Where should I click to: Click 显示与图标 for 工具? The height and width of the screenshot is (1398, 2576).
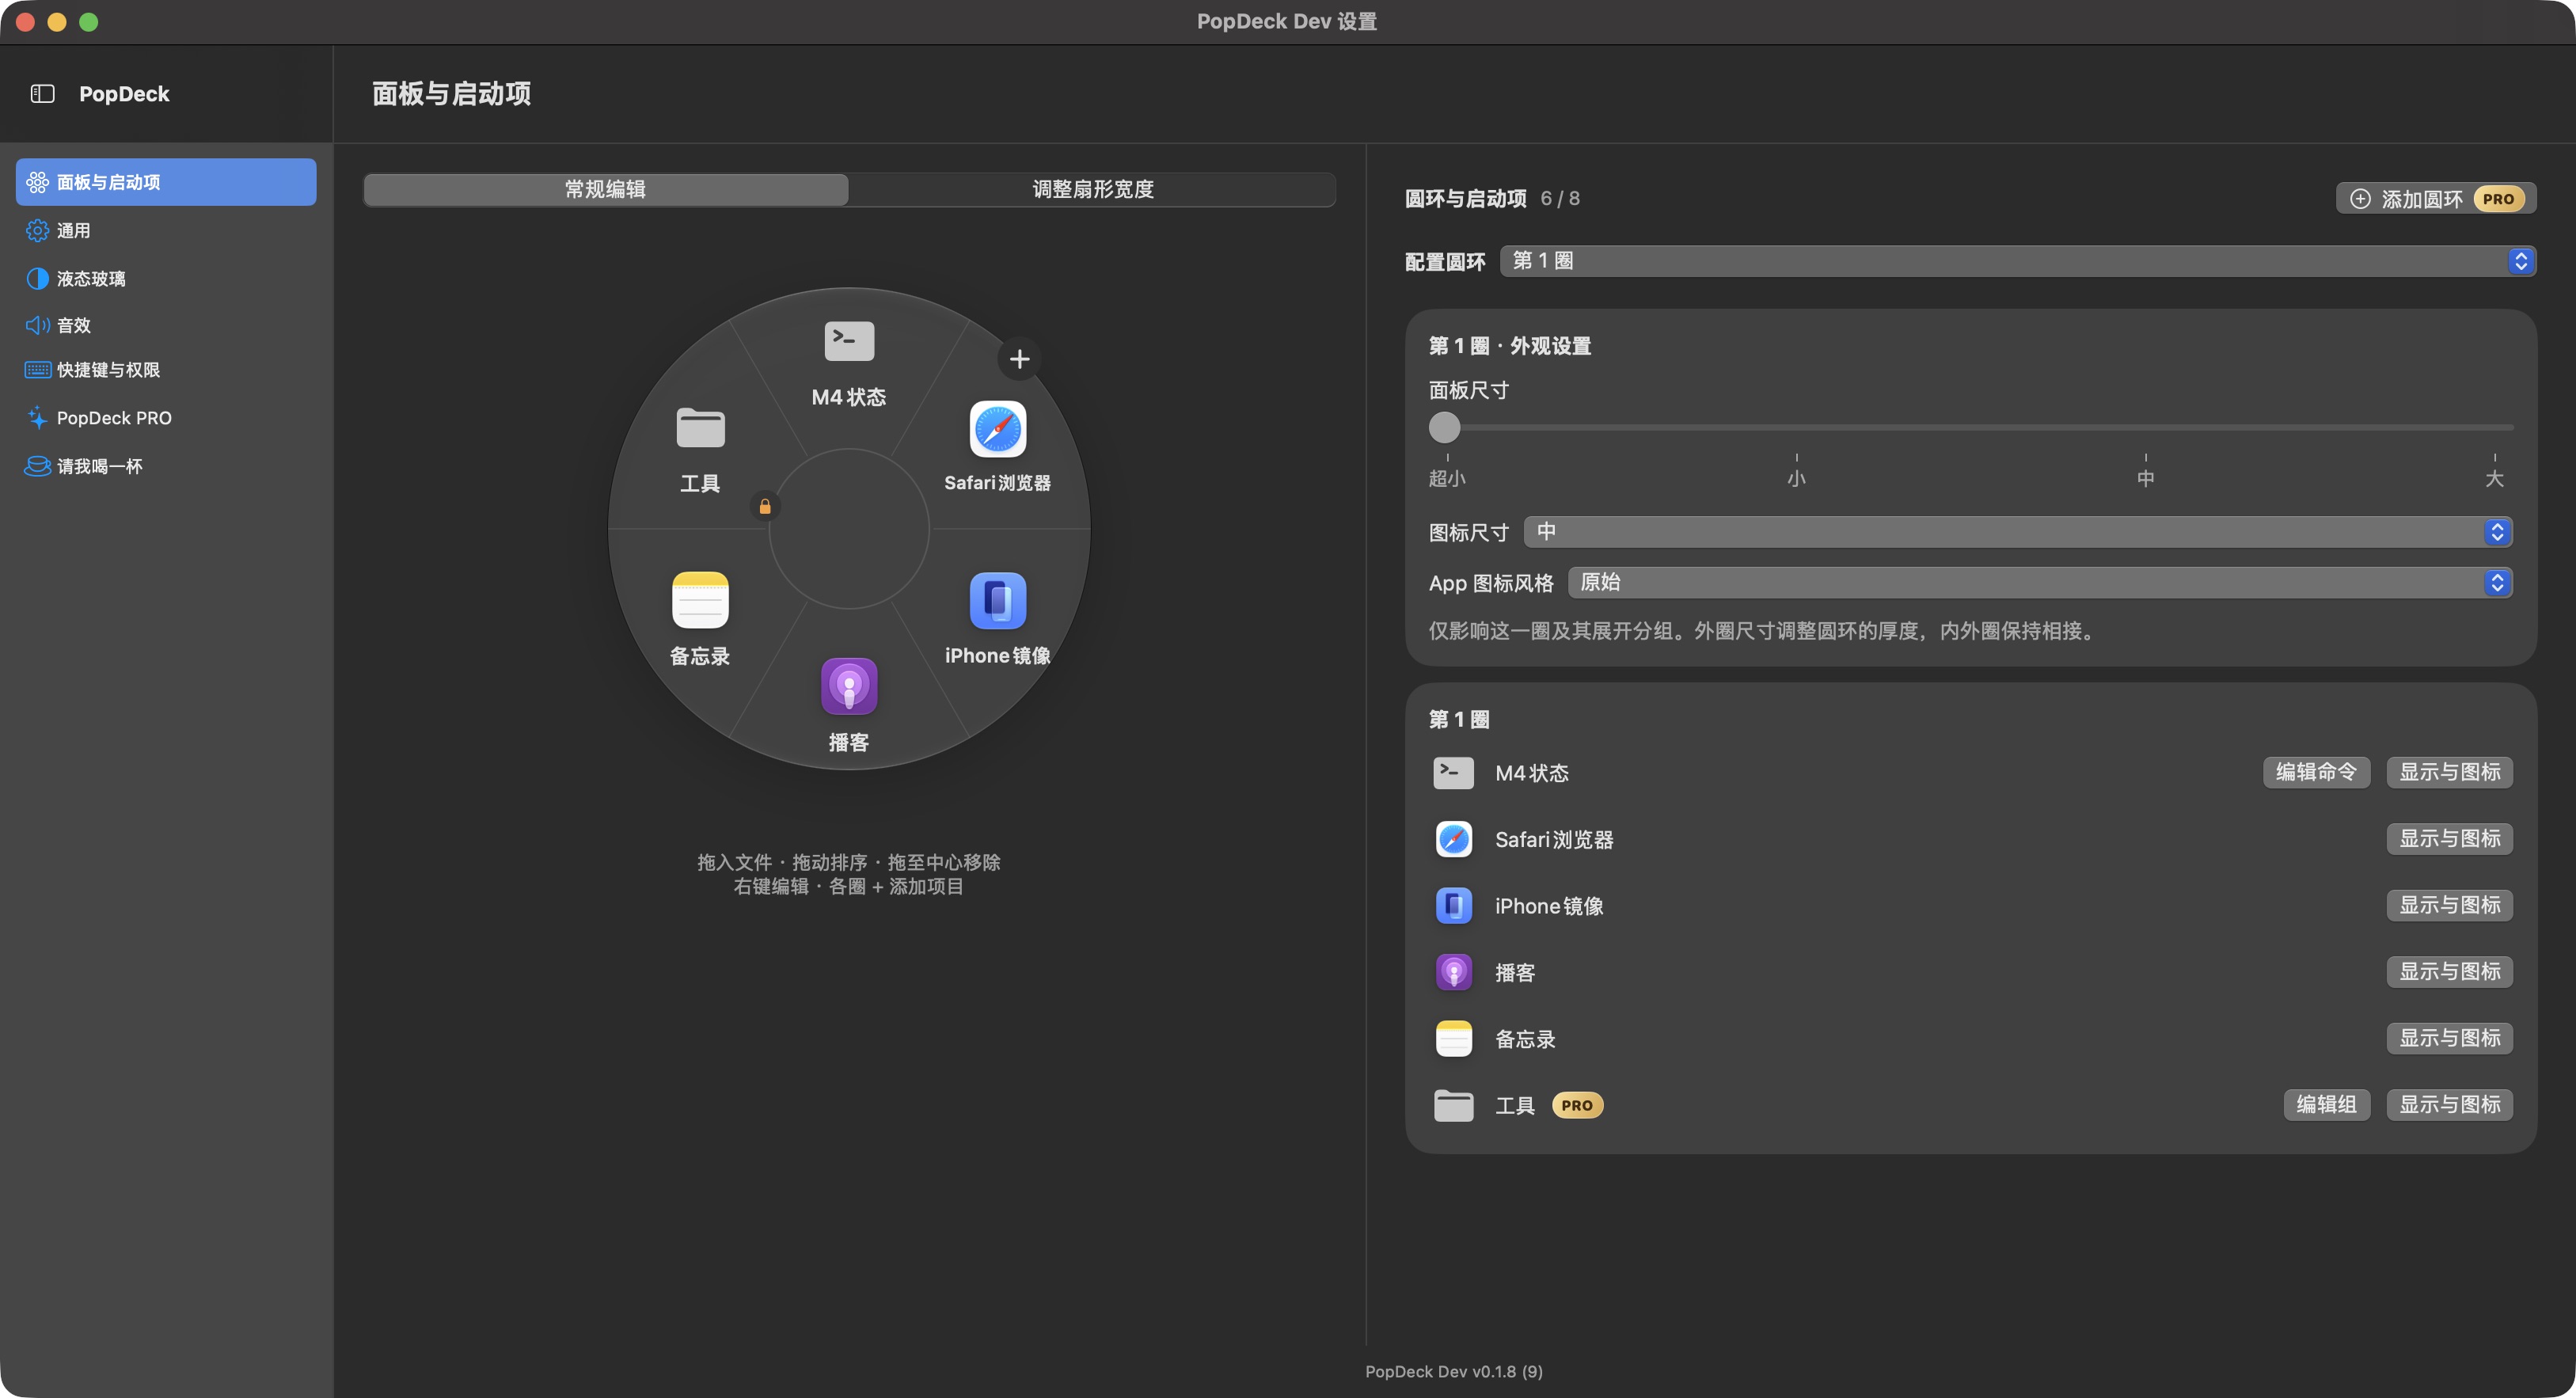point(2450,1105)
